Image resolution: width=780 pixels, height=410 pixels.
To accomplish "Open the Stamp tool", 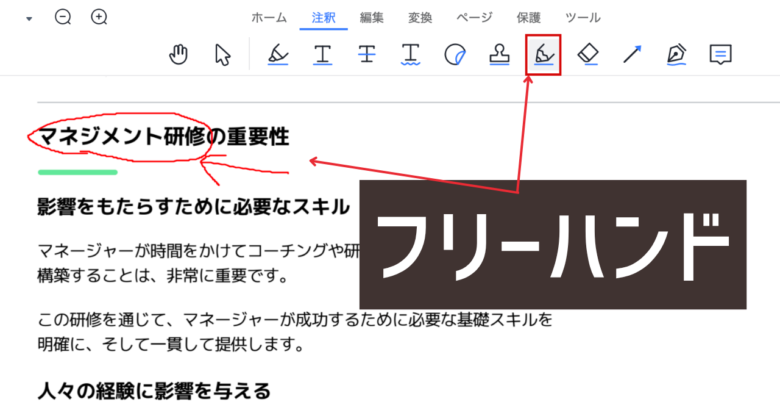I will pyautogui.click(x=498, y=54).
